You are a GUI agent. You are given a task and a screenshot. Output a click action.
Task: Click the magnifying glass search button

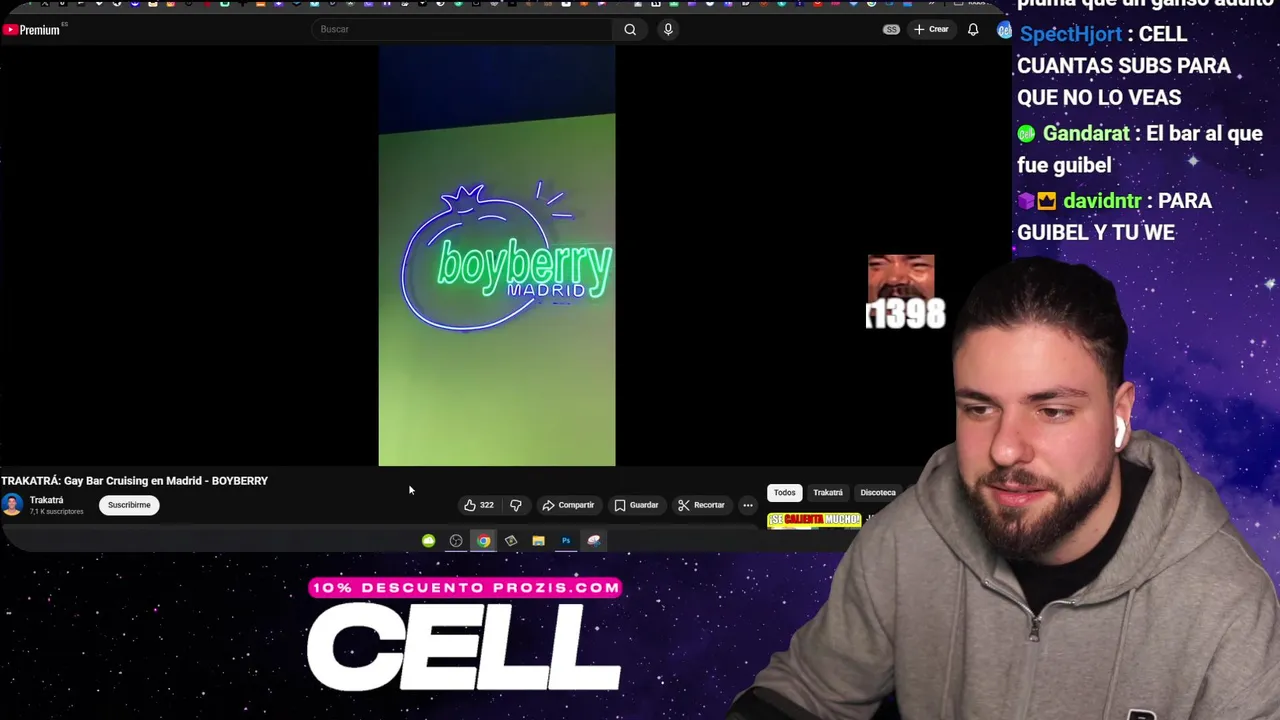tap(630, 29)
